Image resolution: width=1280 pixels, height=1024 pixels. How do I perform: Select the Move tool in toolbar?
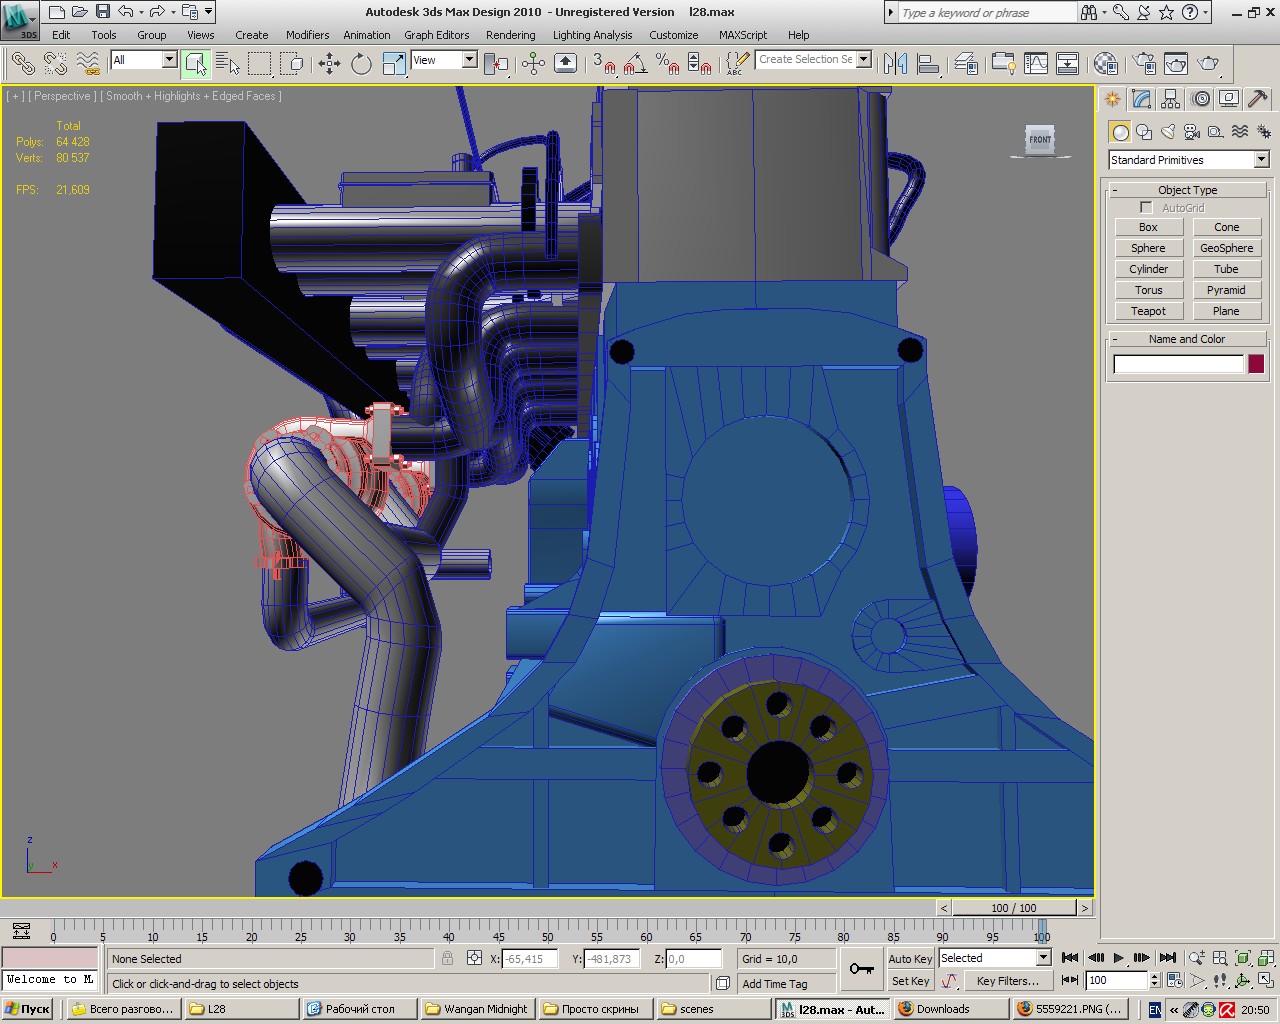click(x=329, y=64)
